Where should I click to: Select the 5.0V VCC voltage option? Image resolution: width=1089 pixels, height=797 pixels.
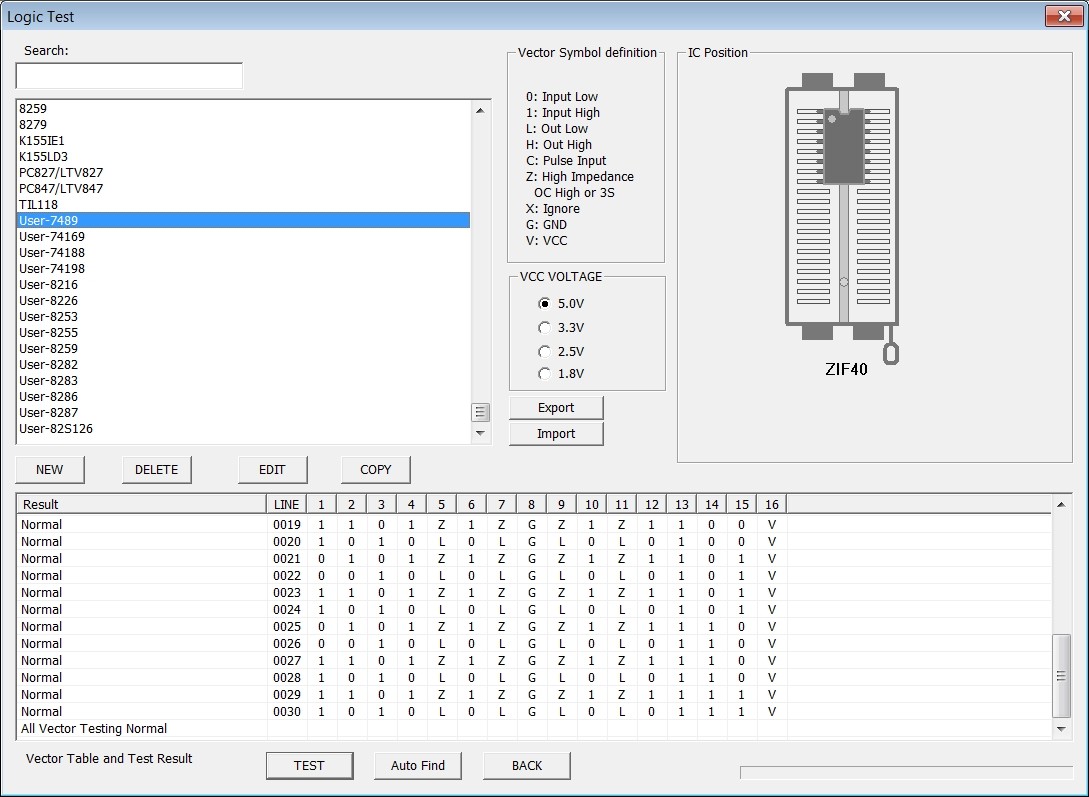coord(561,303)
